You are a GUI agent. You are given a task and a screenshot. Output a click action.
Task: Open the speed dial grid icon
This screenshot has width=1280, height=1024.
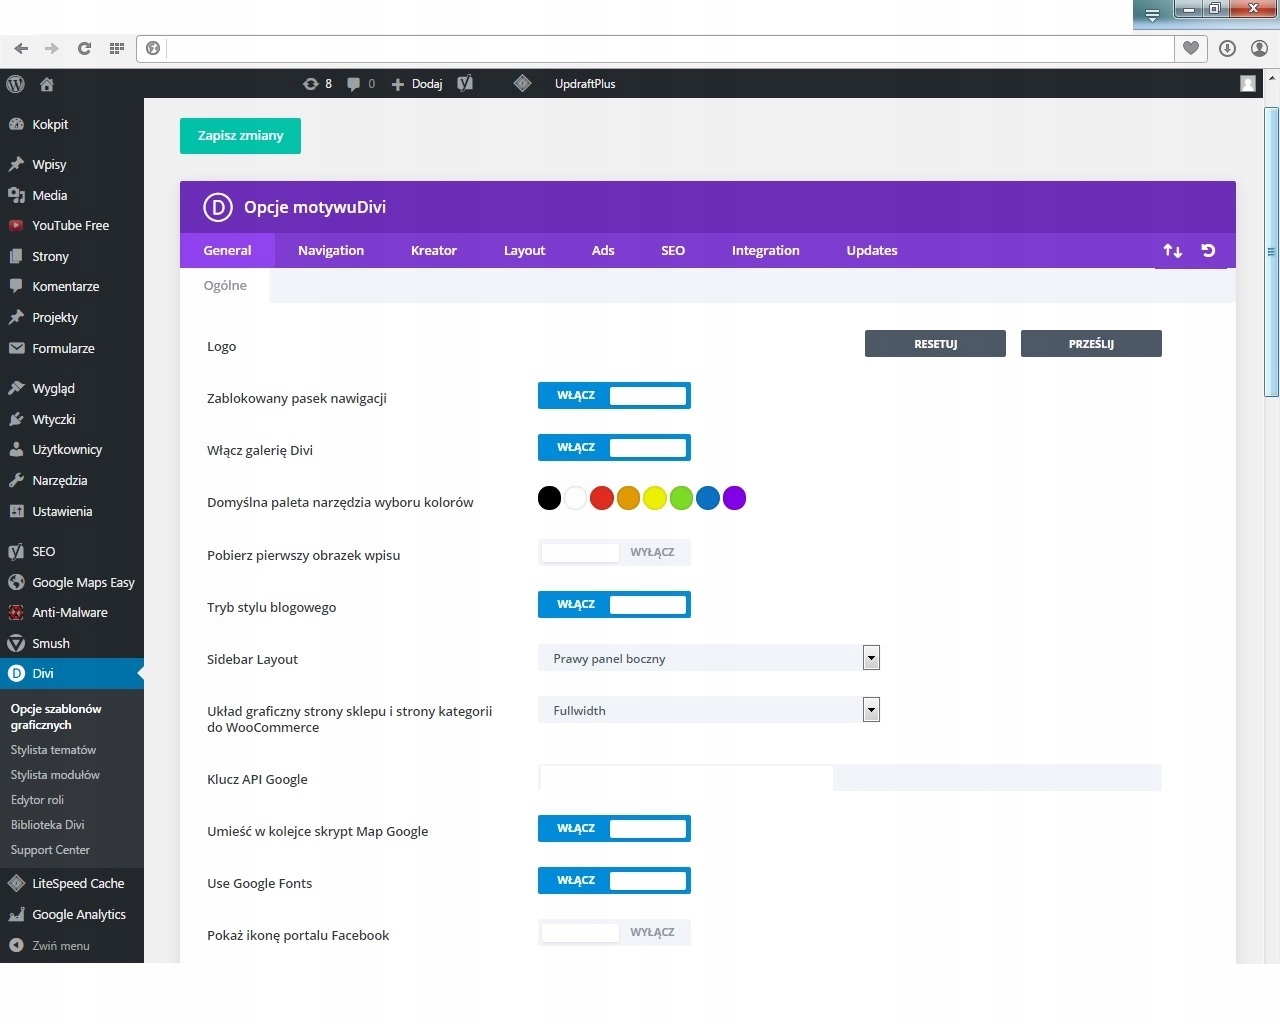click(117, 48)
